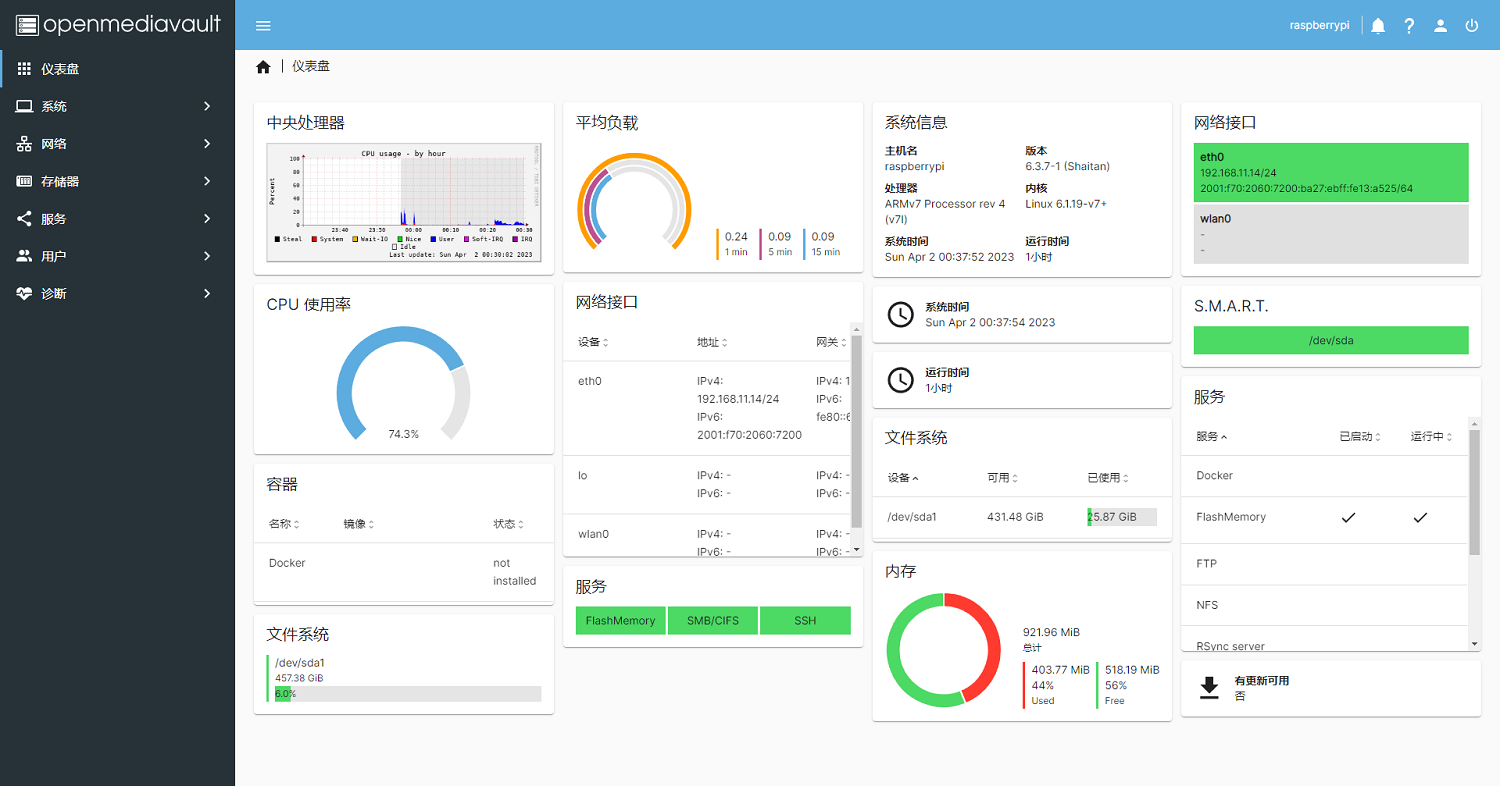Click the NFS row in services table
Screen dimensions: 1500x786
(1325, 605)
